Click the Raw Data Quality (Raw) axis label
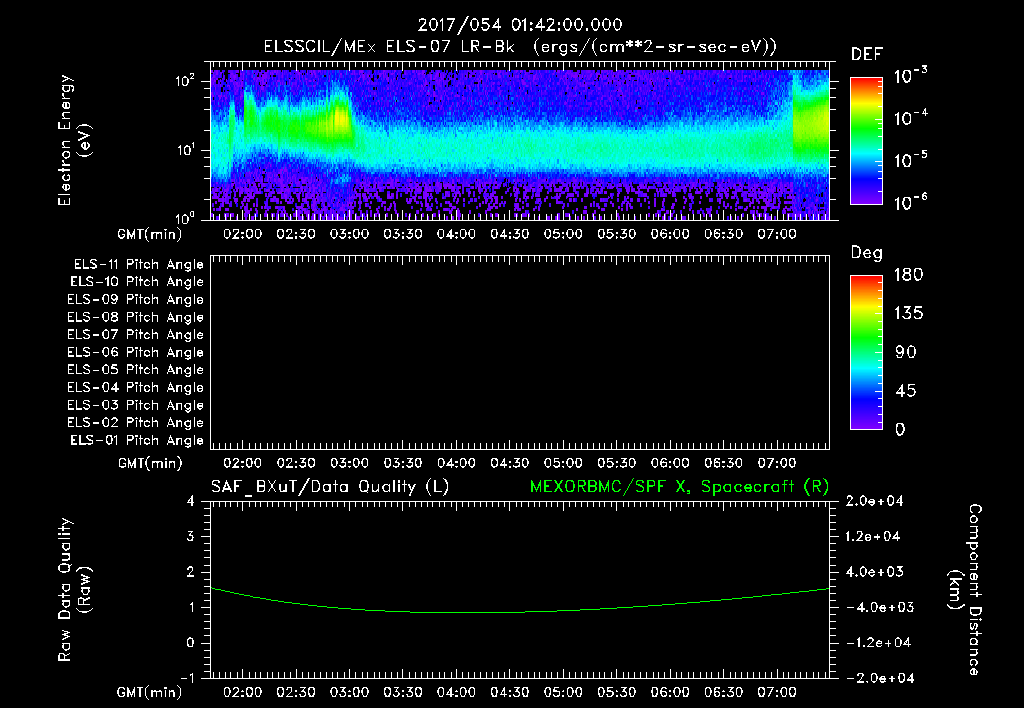 point(74,590)
